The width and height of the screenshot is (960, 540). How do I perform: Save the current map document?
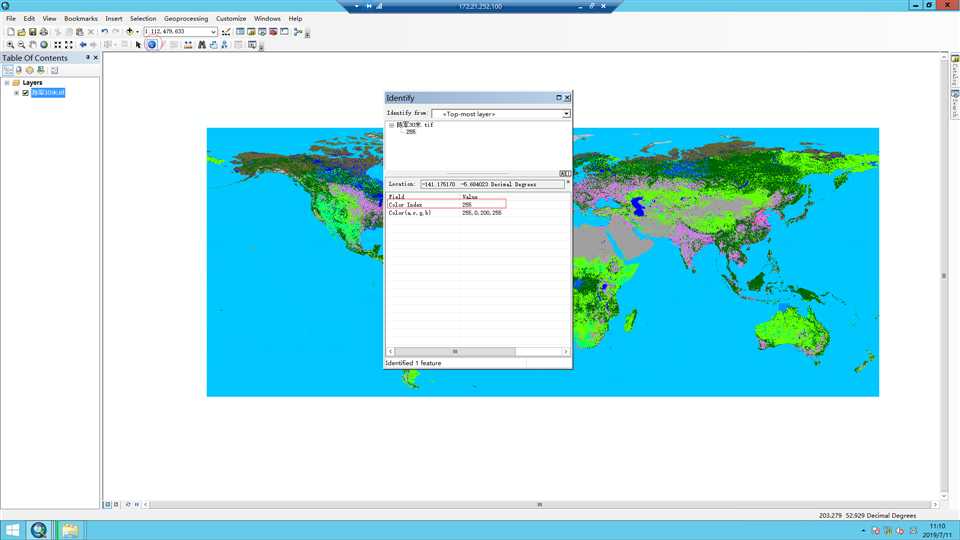pos(32,32)
